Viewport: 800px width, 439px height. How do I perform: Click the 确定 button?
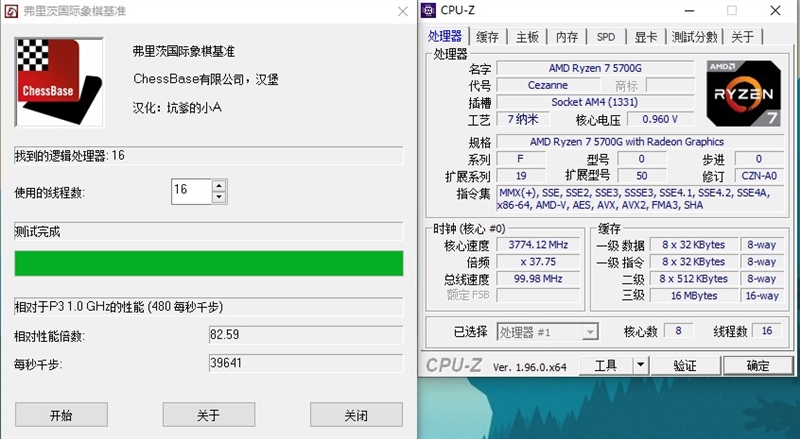click(758, 365)
